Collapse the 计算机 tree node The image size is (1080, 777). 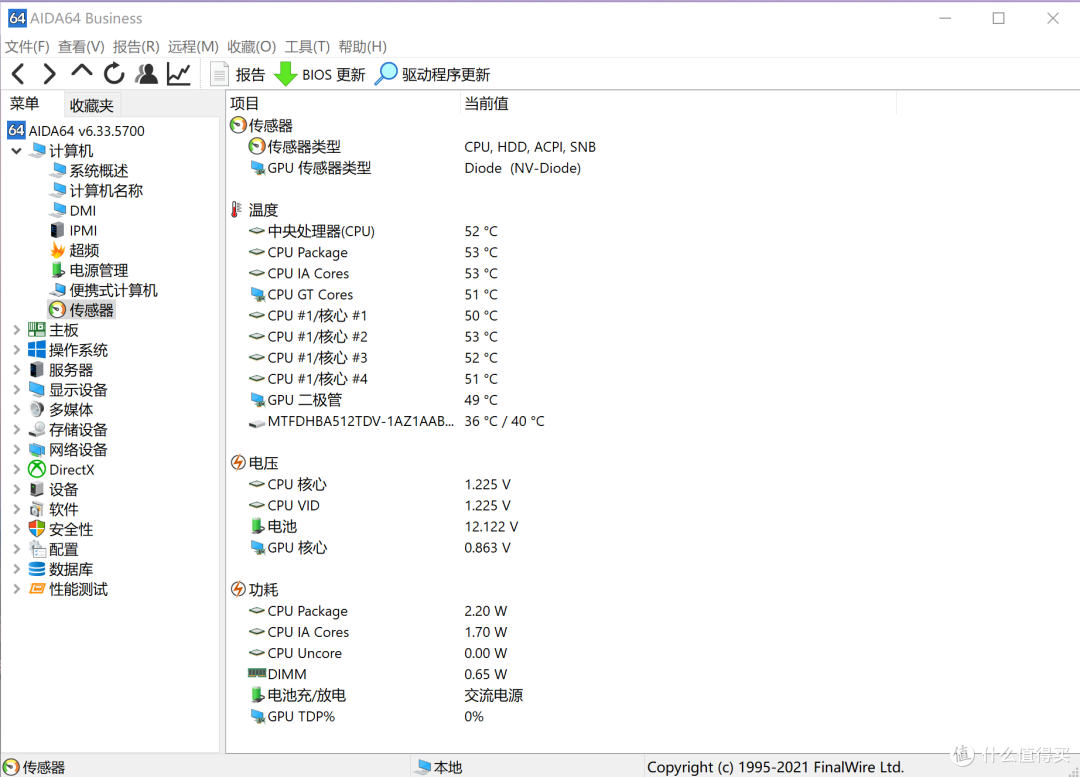tap(17, 151)
